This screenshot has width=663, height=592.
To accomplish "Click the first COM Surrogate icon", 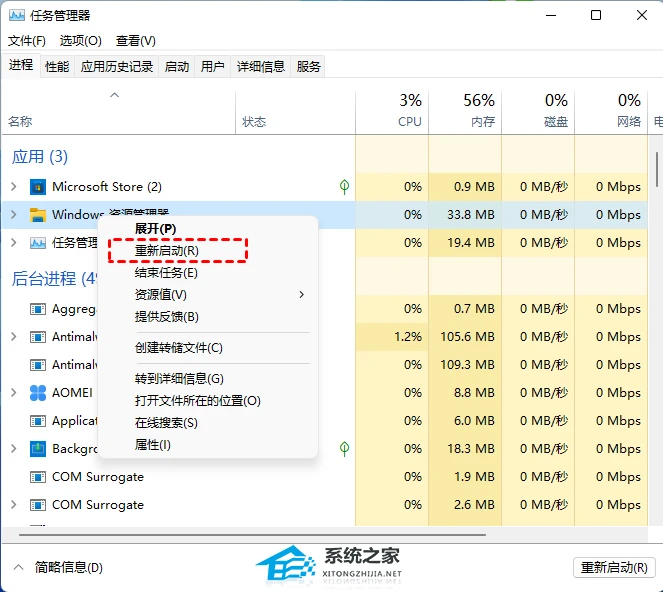I will [x=38, y=477].
